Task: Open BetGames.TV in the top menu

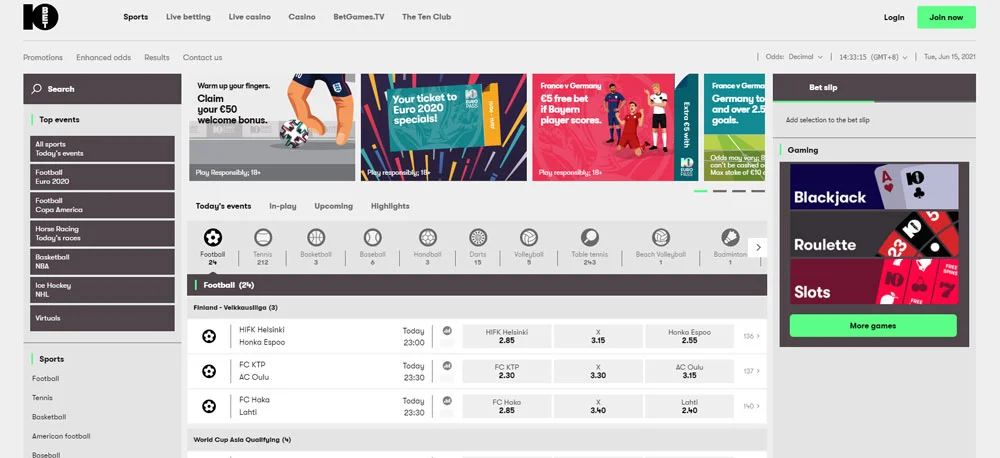Action: (x=359, y=17)
